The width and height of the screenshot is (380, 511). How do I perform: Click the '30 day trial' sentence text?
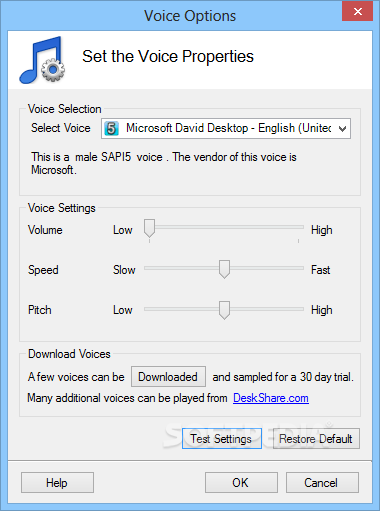pos(283,377)
